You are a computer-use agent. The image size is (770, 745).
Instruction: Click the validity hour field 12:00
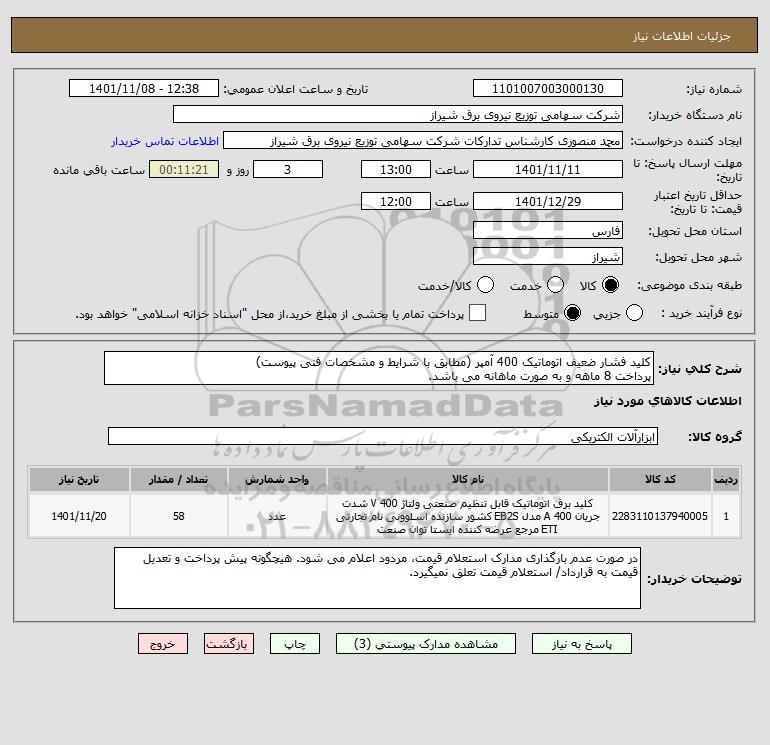(x=396, y=201)
